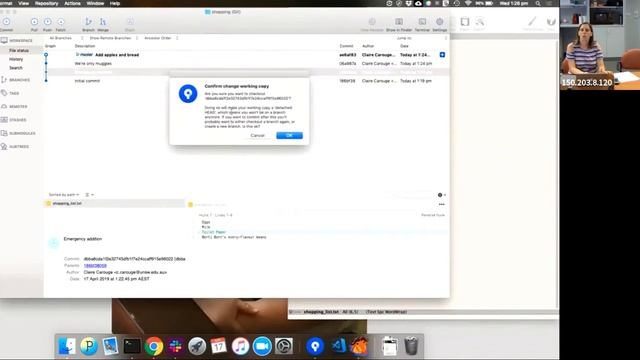The height and width of the screenshot is (360, 640).
Task: Open the Help menu
Action: point(115,3)
